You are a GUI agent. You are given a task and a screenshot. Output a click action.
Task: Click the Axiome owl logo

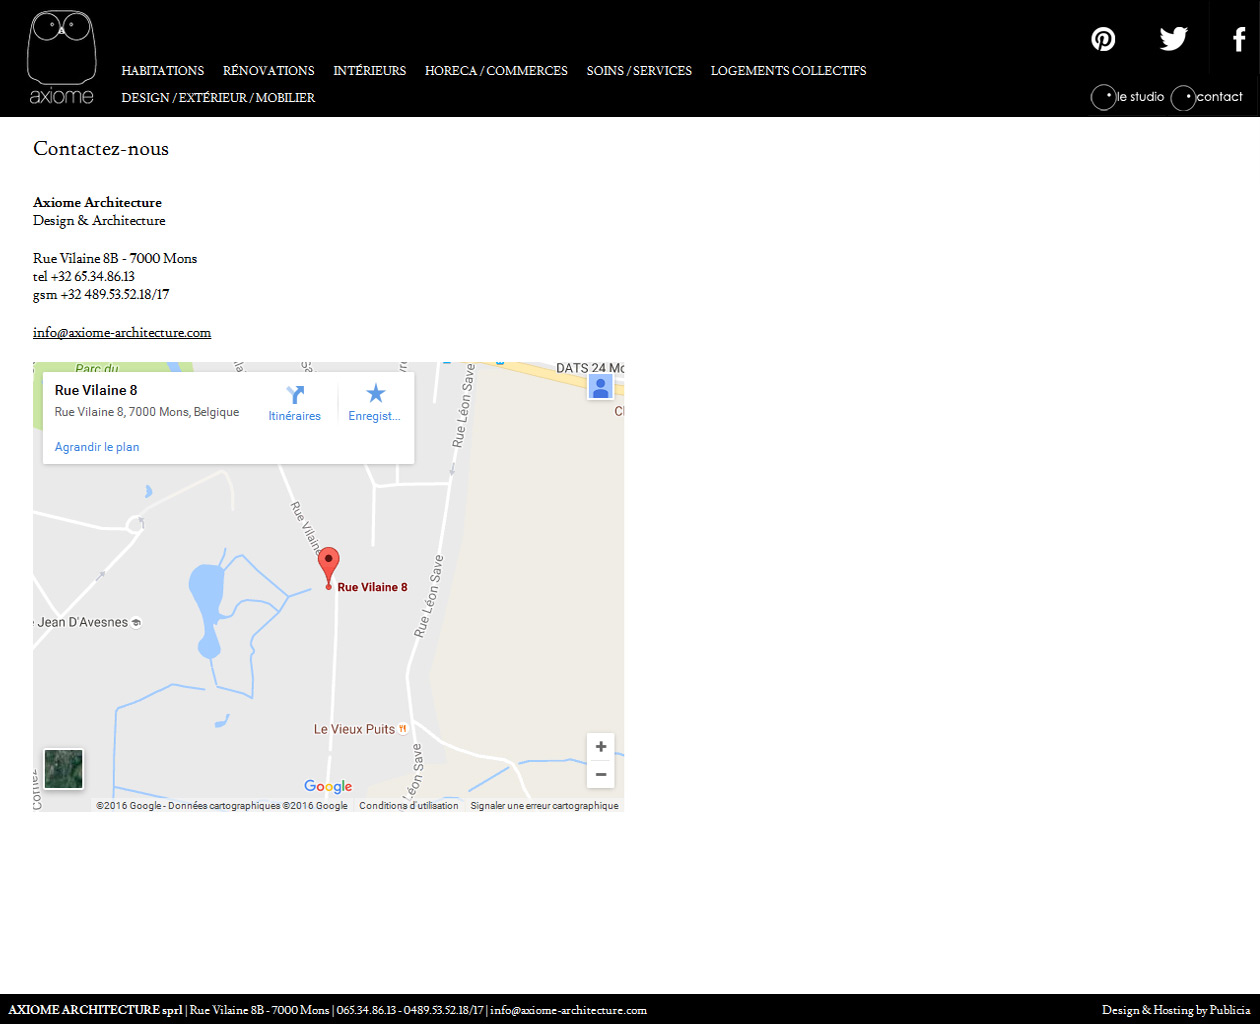coord(61,57)
